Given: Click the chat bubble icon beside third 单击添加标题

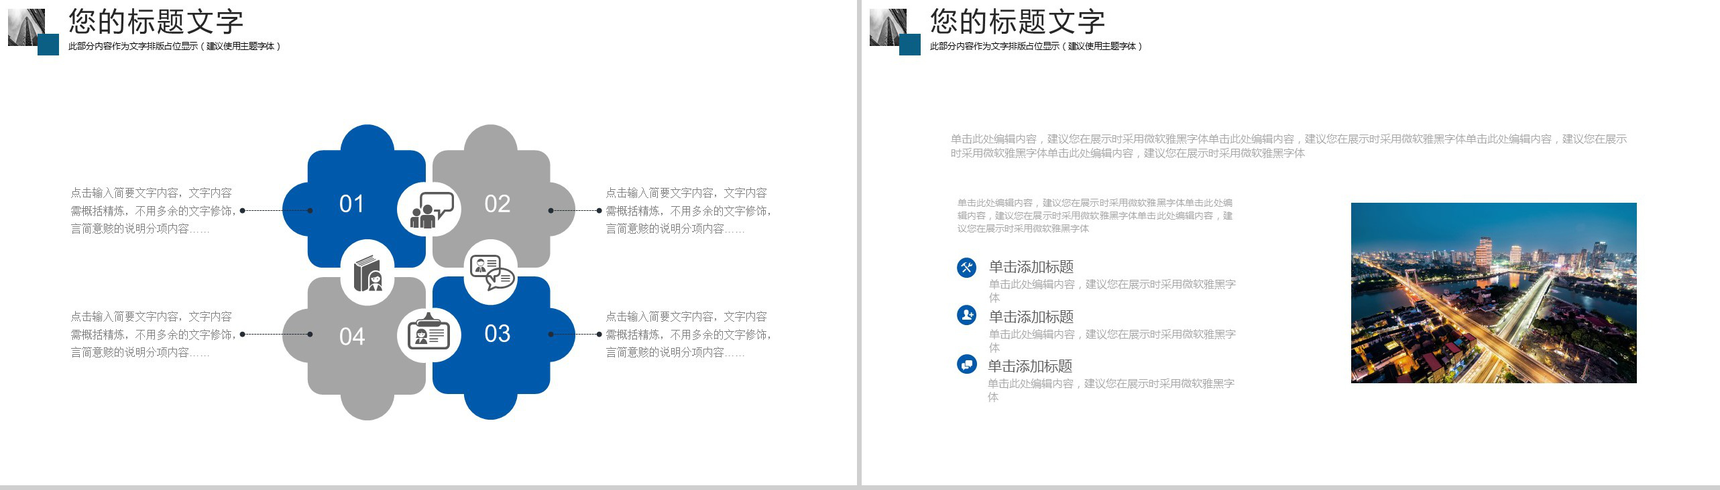Looking at the screenshot, I should point(966,364).
